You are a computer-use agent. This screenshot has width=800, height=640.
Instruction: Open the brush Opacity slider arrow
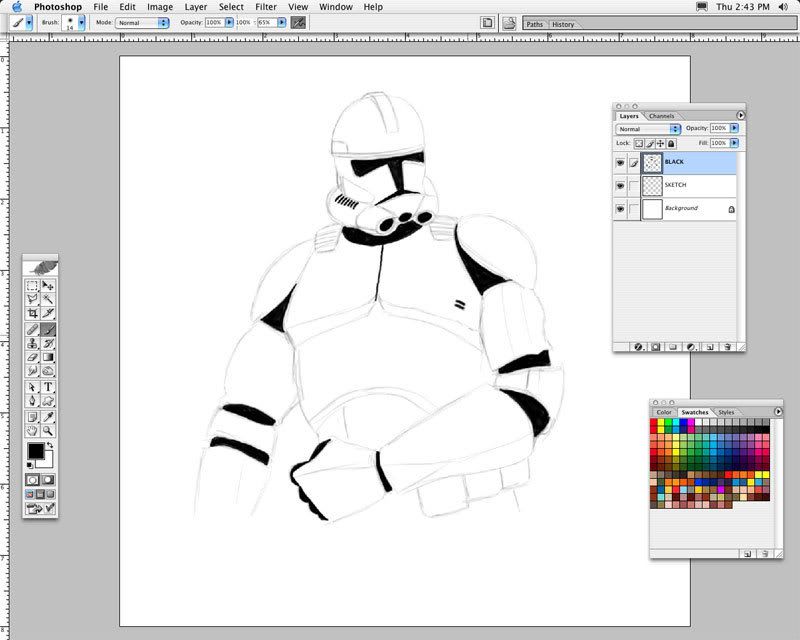pos(229,22)
